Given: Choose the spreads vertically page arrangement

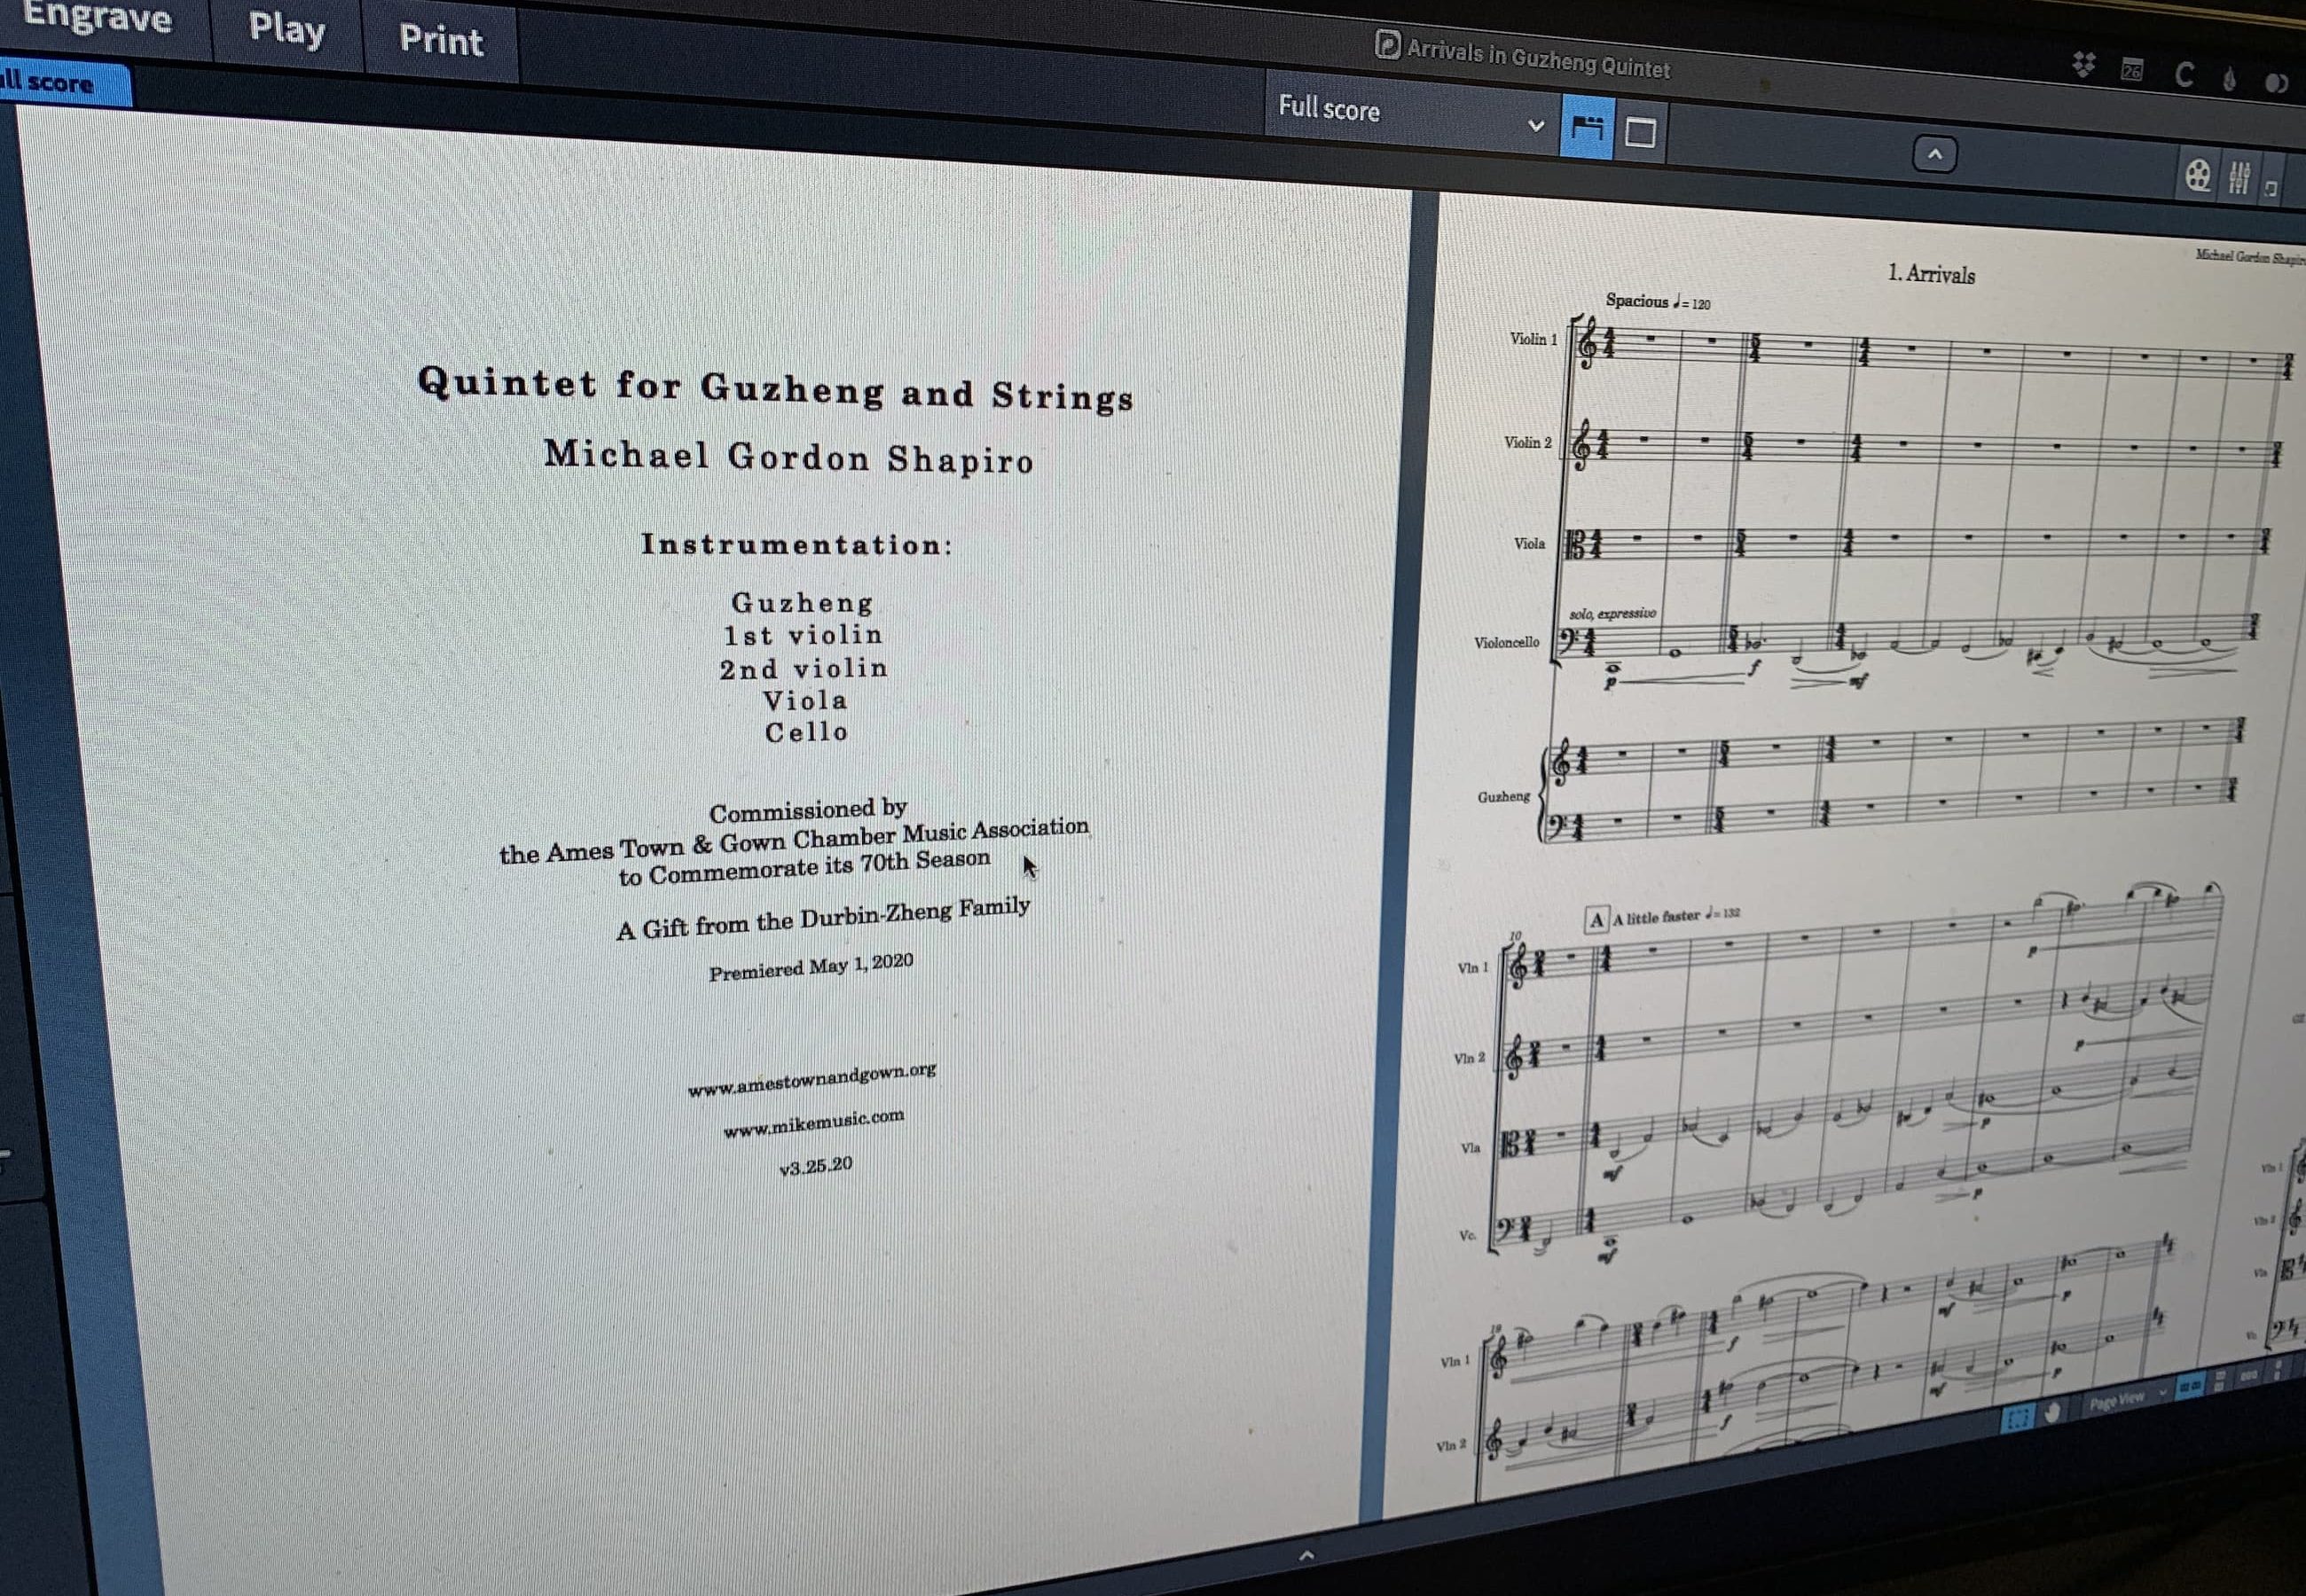Looking at the screenshot, I should point(2220,1381).
